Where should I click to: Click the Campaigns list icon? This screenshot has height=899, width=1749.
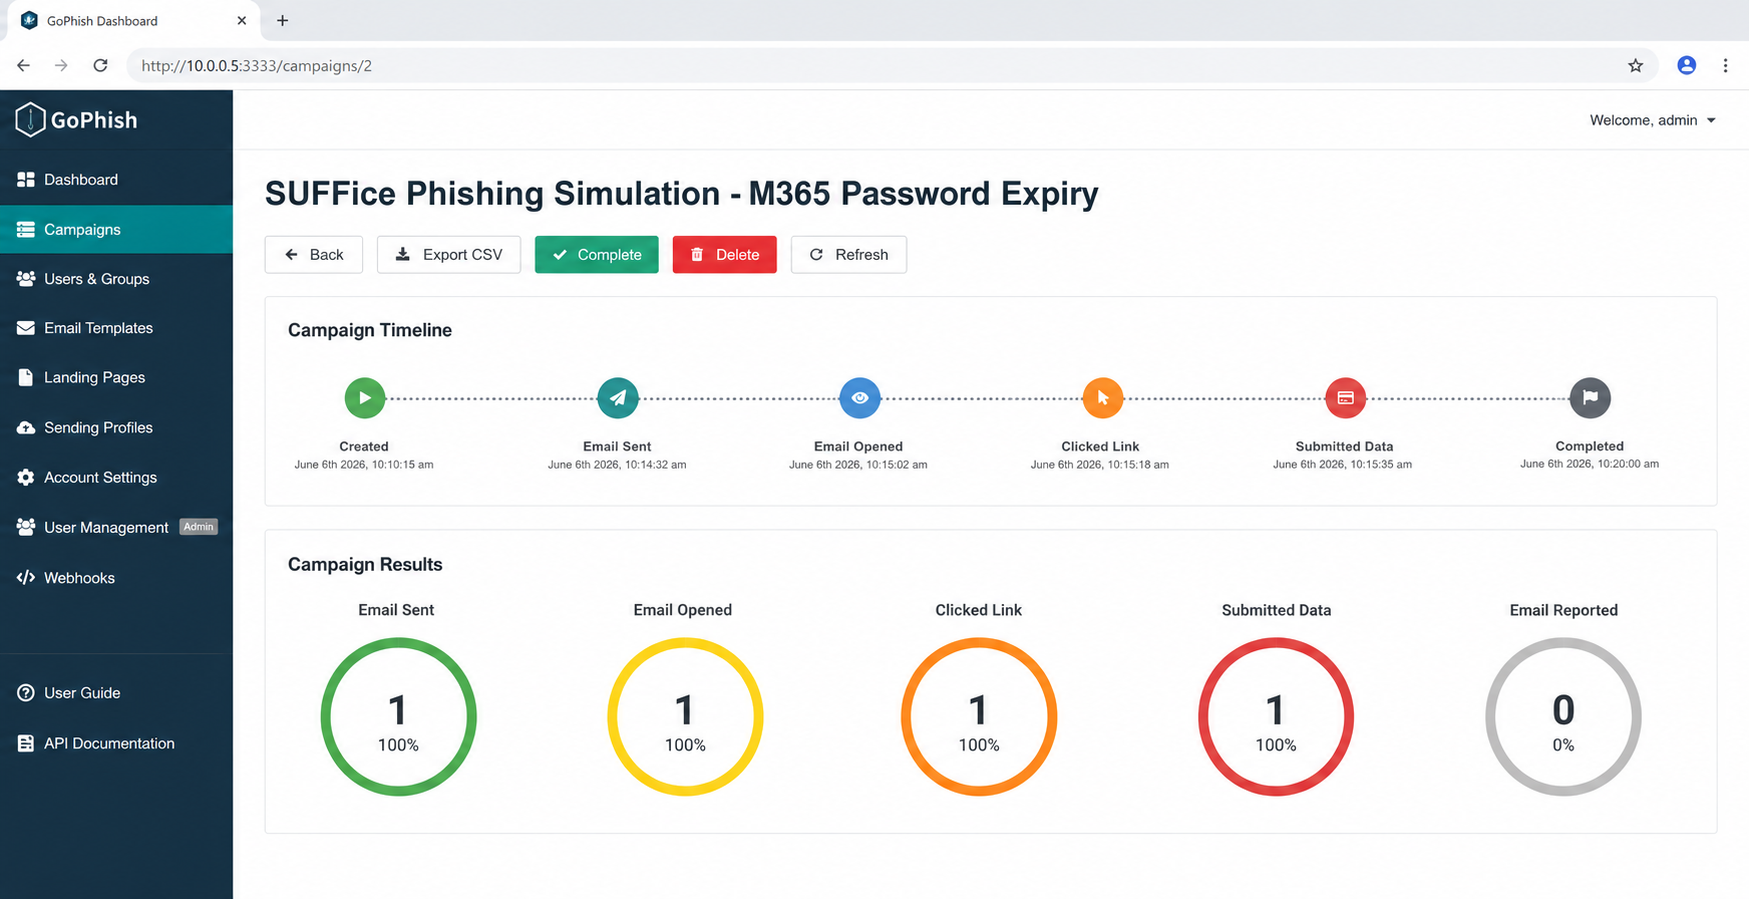pyautogui.click(x=26, y=229)
